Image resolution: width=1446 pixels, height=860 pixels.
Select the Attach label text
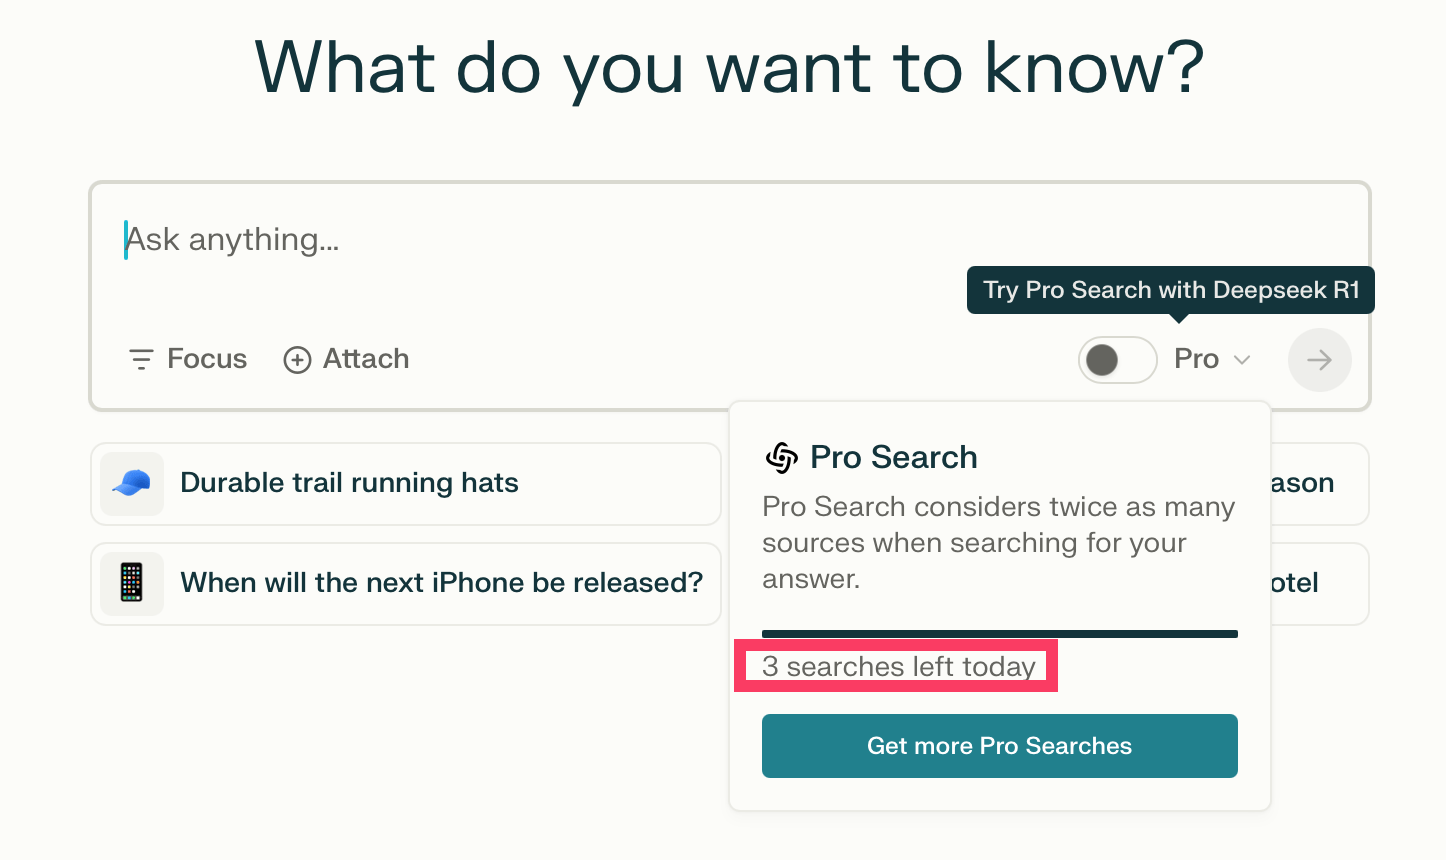[366, 359]
